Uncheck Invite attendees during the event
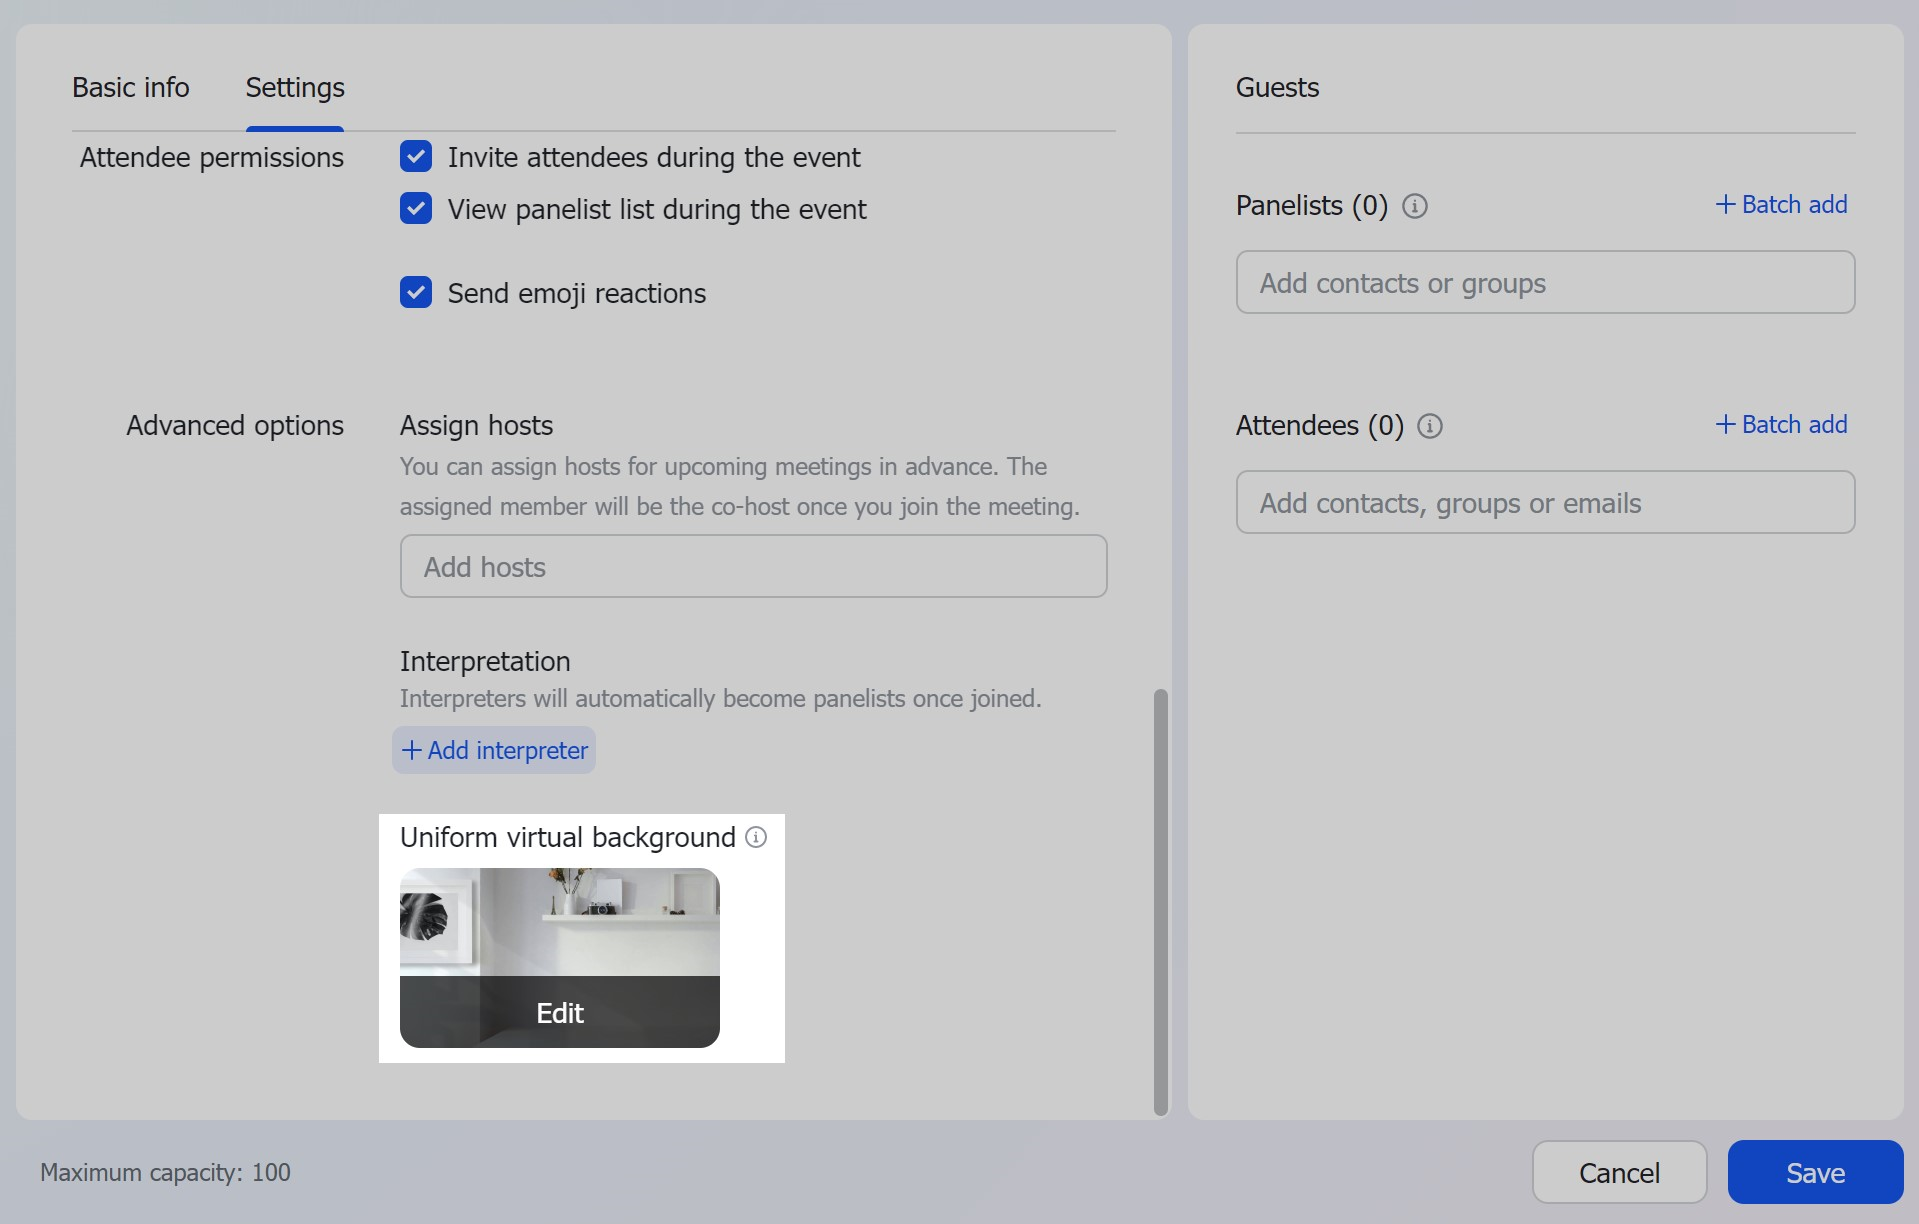Viewport: 1919px width, 1224px height. click(415, 156)
